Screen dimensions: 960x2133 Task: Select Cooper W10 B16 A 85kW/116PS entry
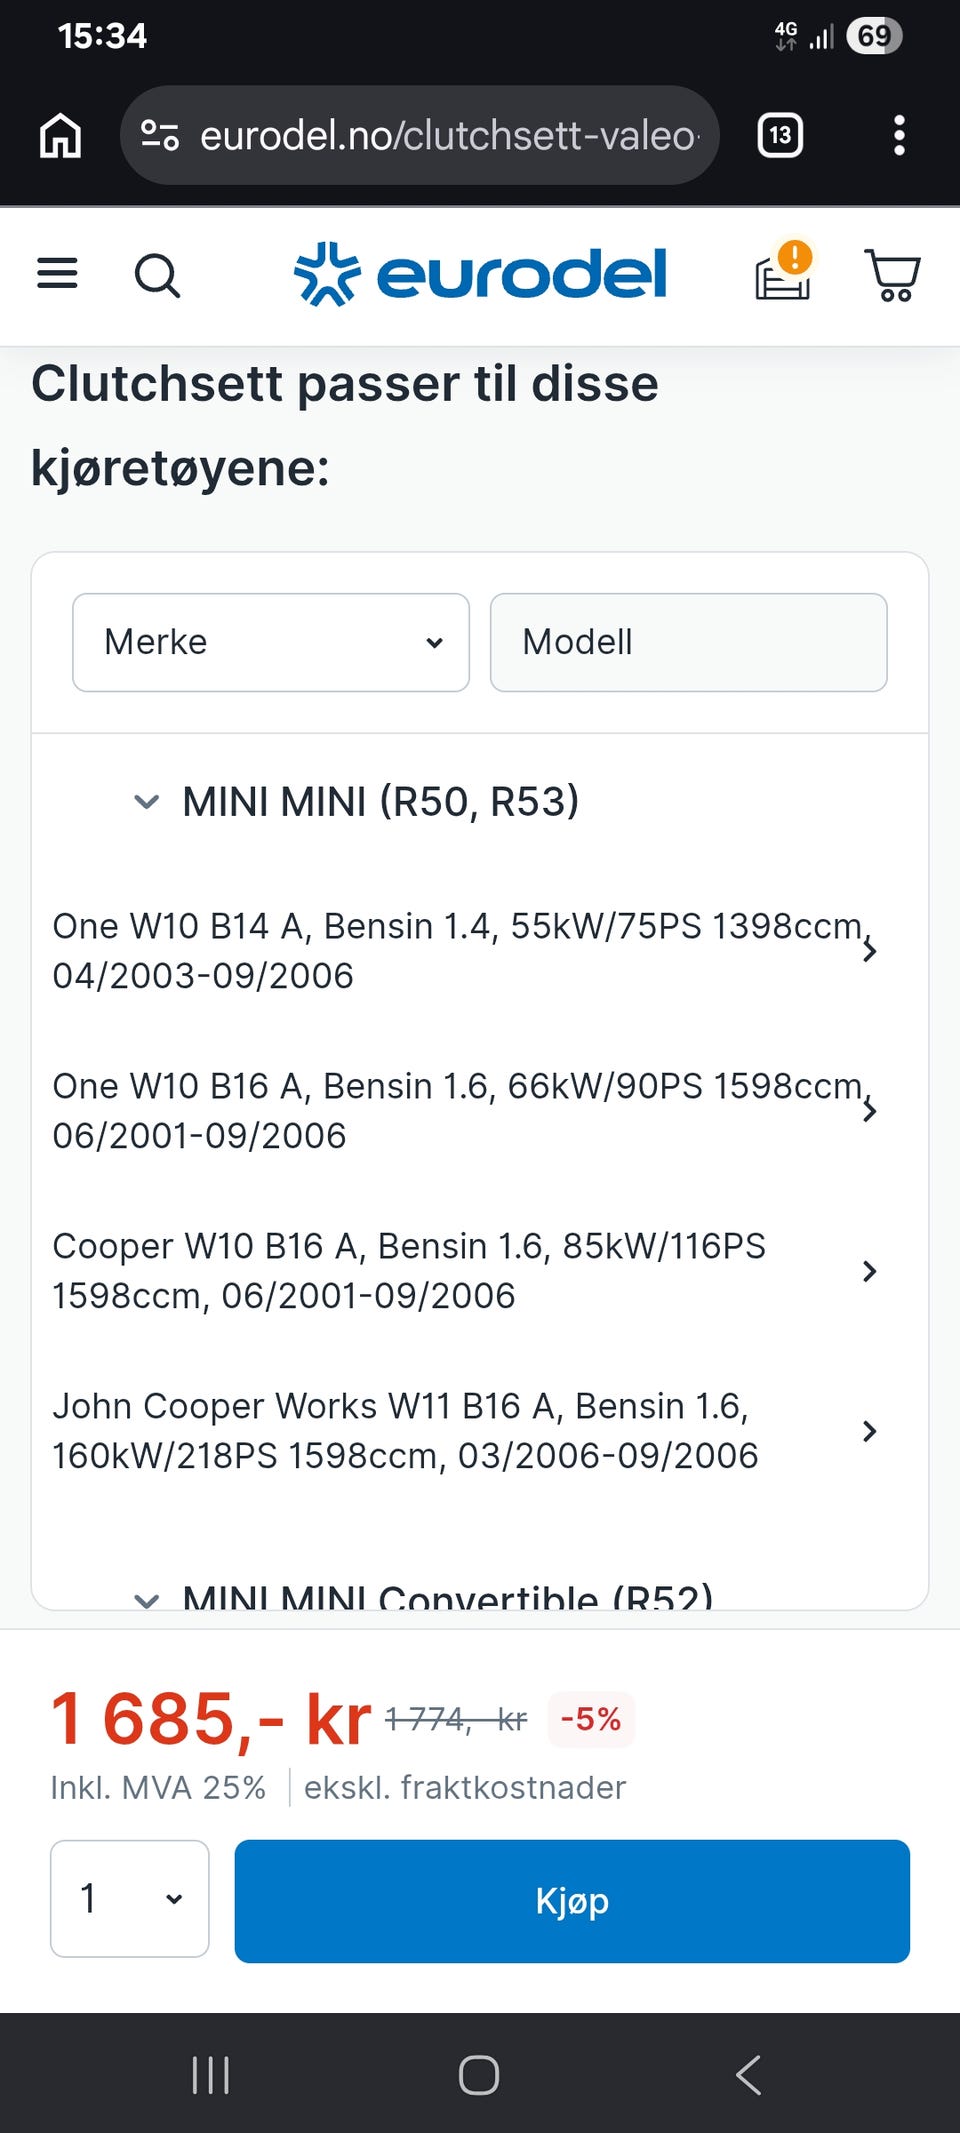tap(466, 1271)
